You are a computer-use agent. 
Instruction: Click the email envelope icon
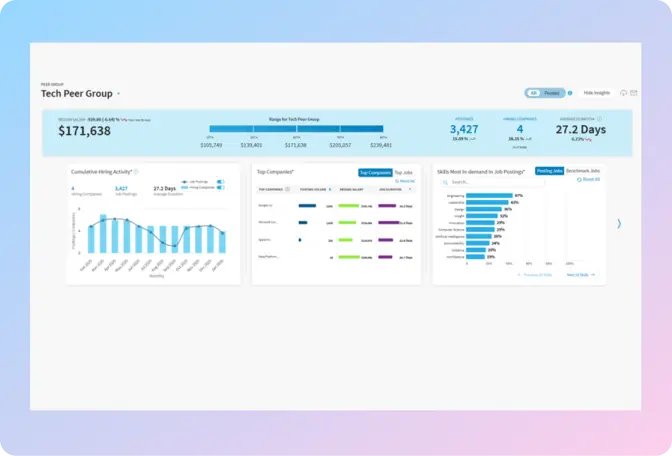pos(634,93)
